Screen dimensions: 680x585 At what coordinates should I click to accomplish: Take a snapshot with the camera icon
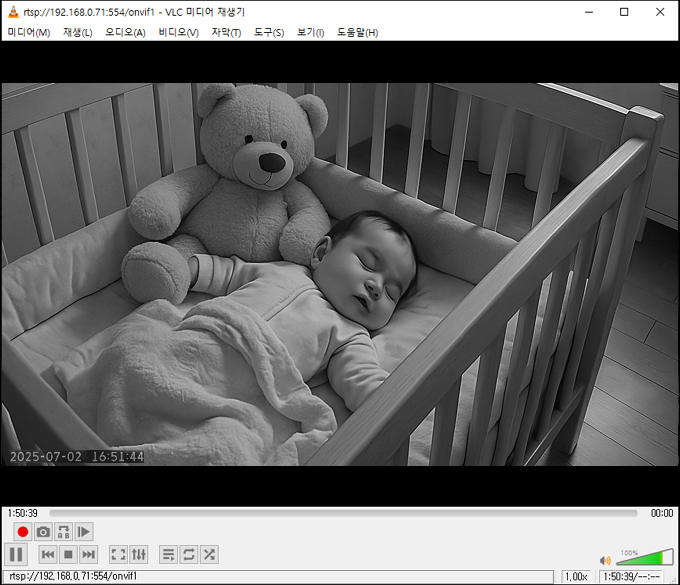(x=43, y=532)
